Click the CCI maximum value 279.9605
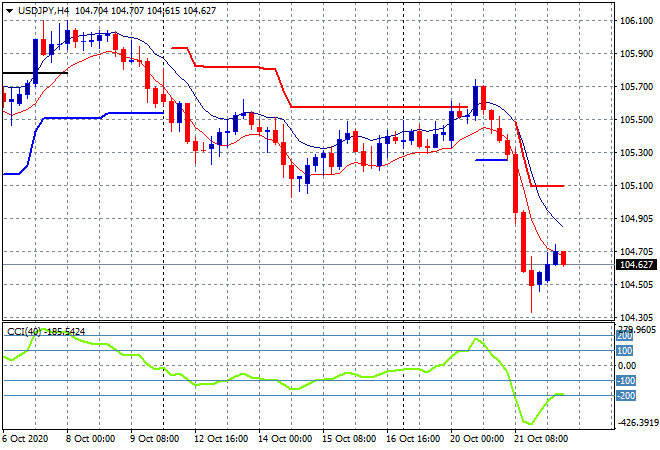660x450 pixels. pos(638,329)
